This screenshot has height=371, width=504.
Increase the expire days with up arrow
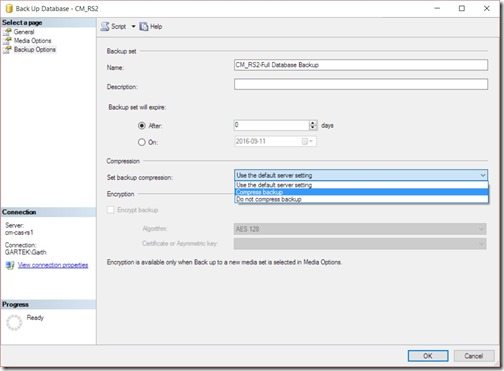(313, 123)
